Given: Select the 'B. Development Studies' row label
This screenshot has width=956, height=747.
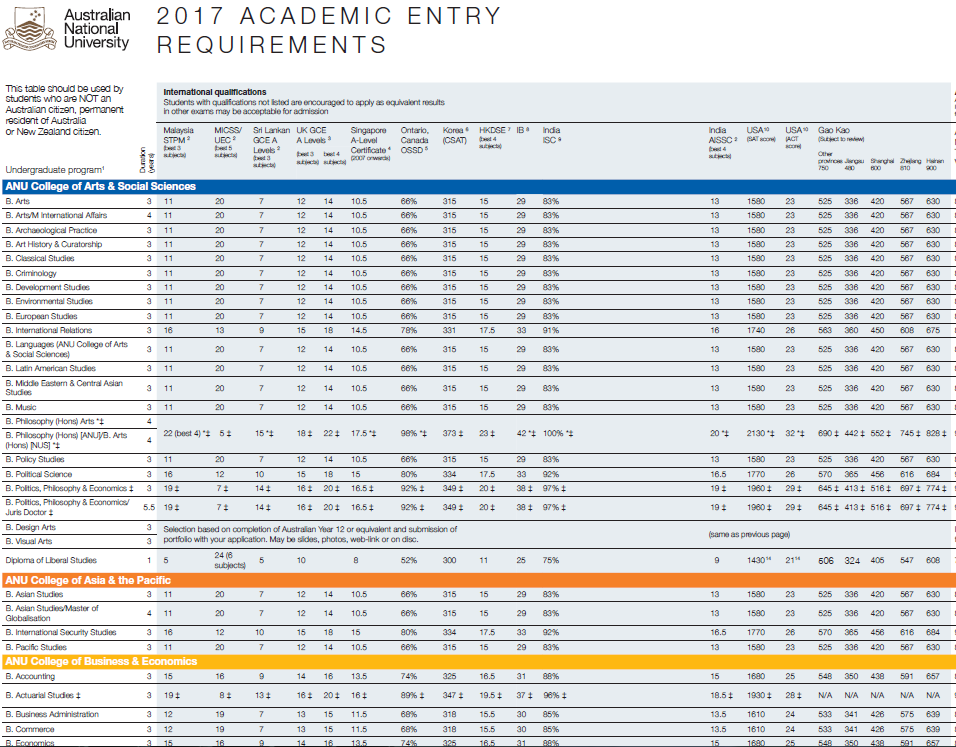Looking at the screenshot, I should [x=48, y=287].
